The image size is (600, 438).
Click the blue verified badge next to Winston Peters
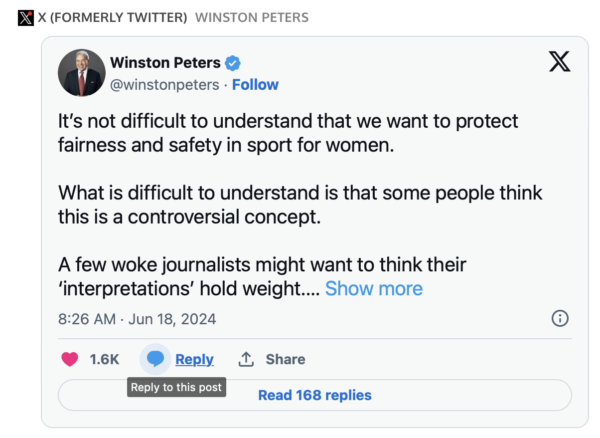pyautogui.click(x=233, y=63)
